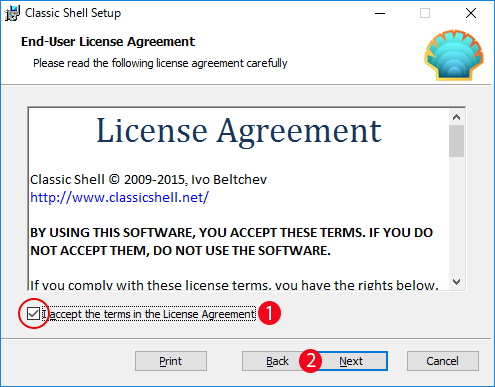Click the Print button
The height and width of the screenshot is (387, 495).
pos(171,361)
